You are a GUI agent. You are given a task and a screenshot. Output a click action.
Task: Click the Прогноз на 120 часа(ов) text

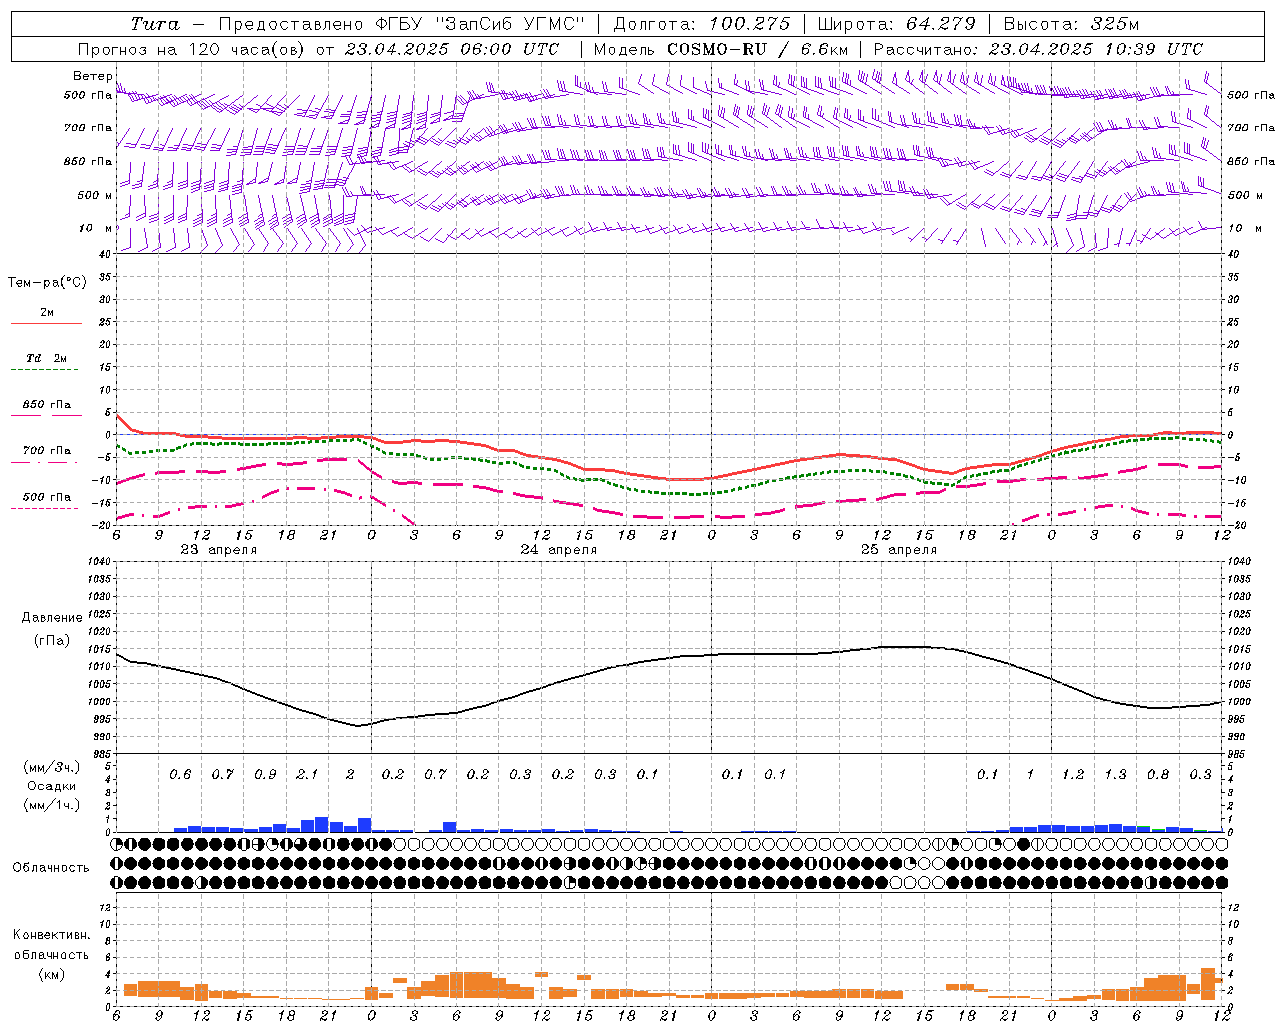point(192,49)
